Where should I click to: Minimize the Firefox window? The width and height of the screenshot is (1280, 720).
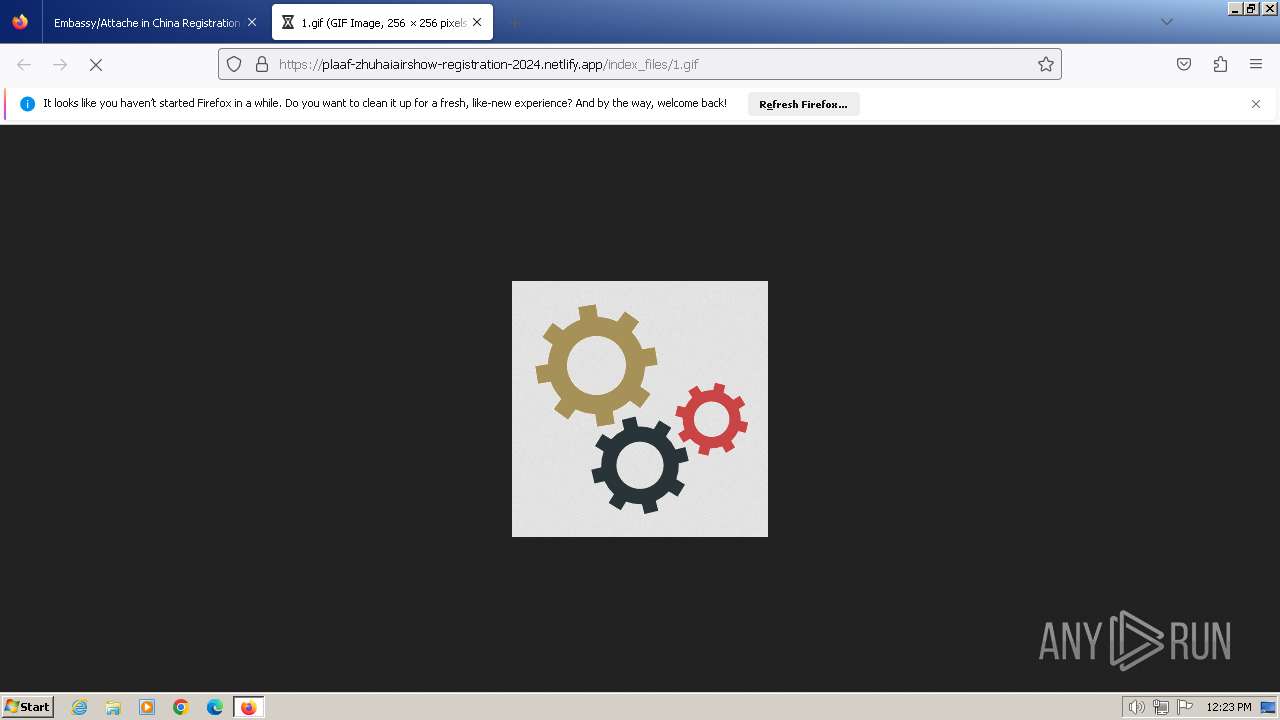click(1236, 8)
